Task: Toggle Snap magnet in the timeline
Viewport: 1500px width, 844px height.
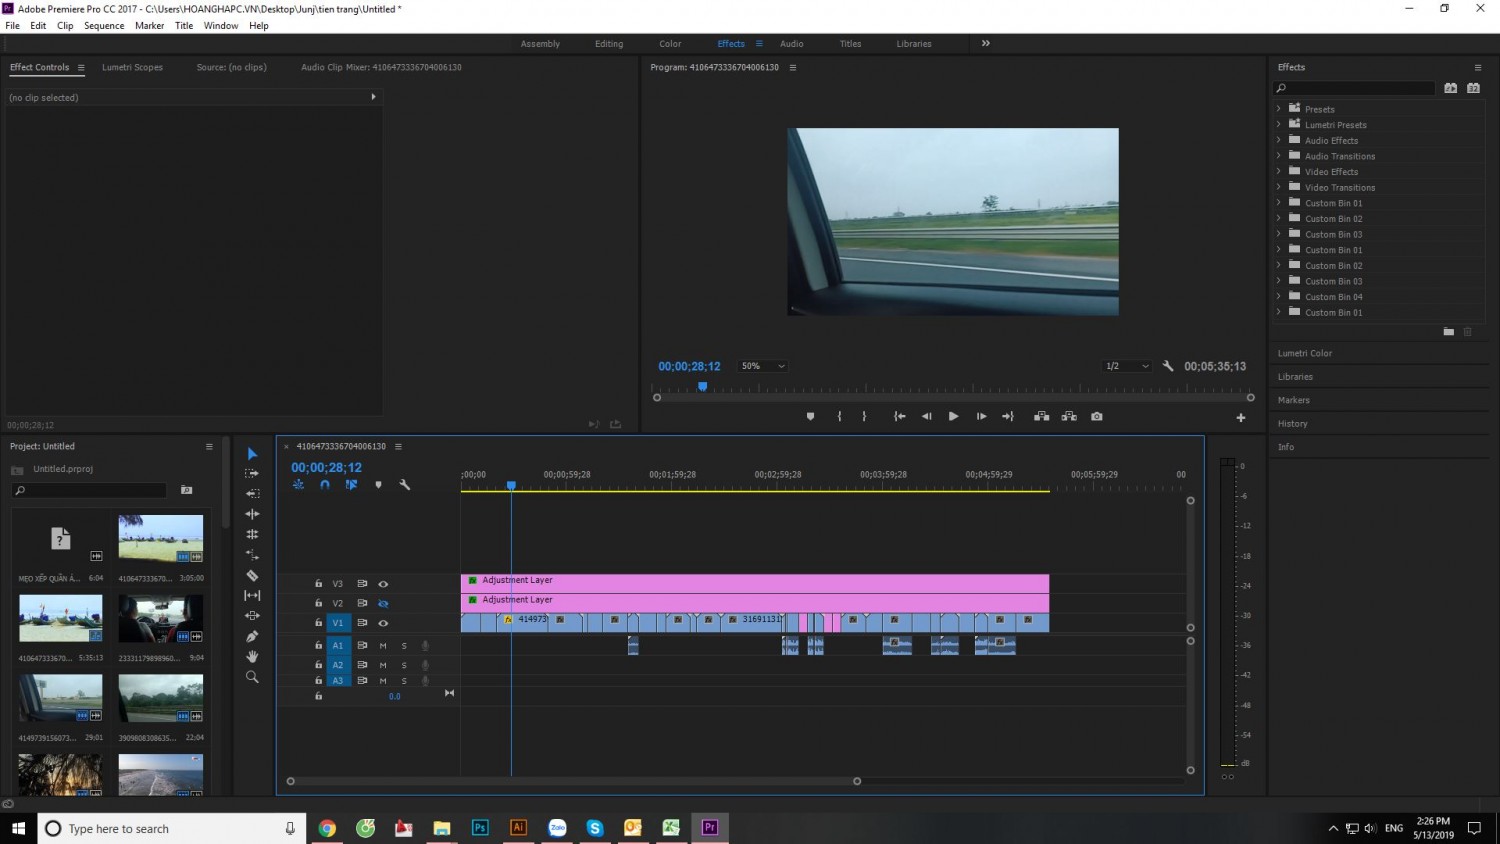Action: (325, 485)
